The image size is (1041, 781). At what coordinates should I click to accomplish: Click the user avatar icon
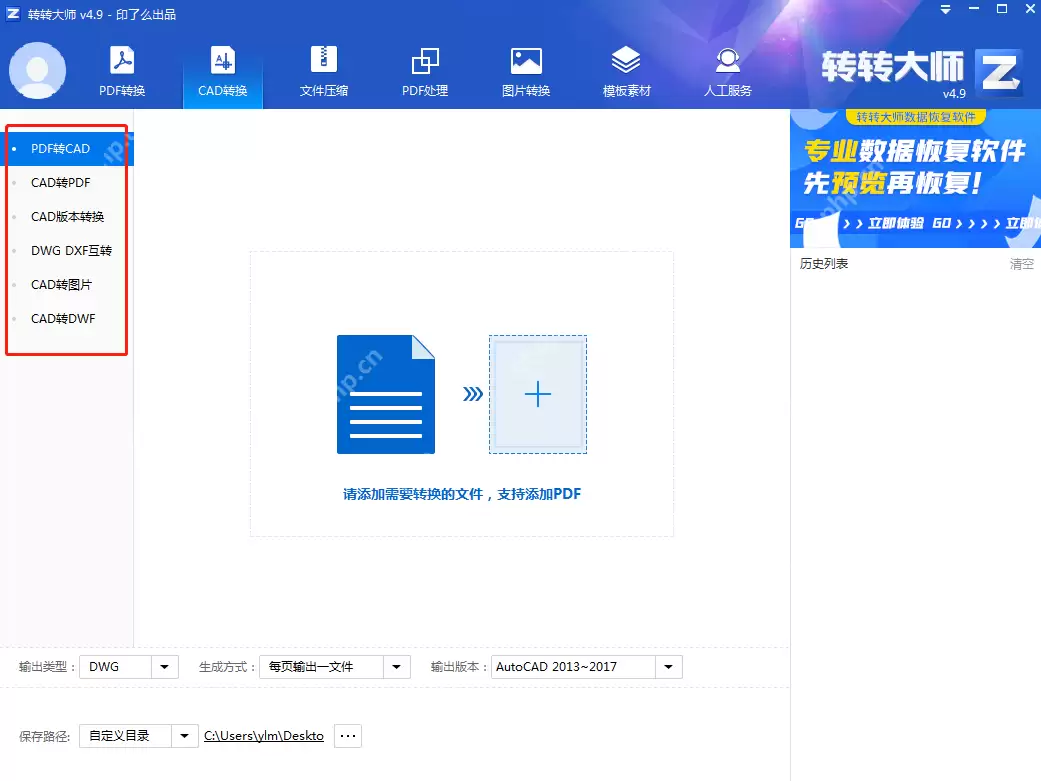click(x=37, y=70)
